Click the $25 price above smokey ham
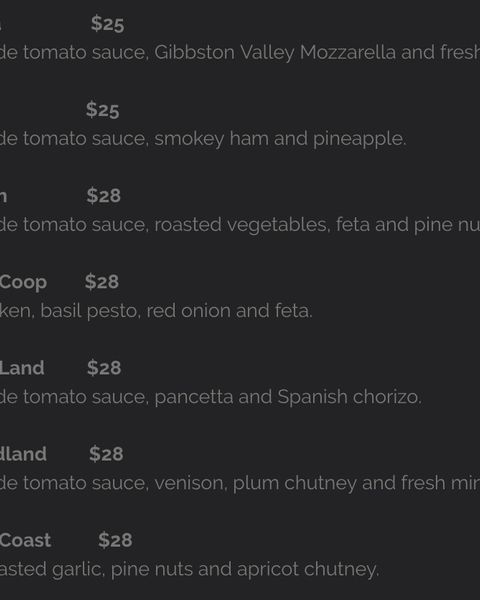480x600 pixels. (103, 110)
